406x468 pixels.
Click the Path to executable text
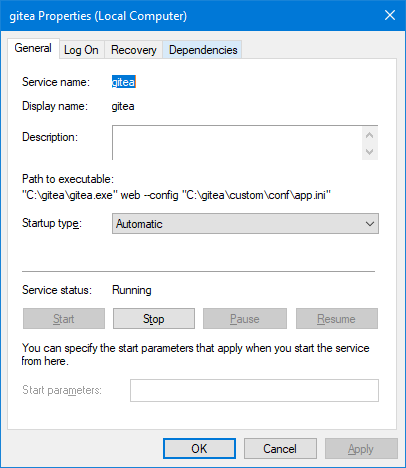click(x=176, y=195)
